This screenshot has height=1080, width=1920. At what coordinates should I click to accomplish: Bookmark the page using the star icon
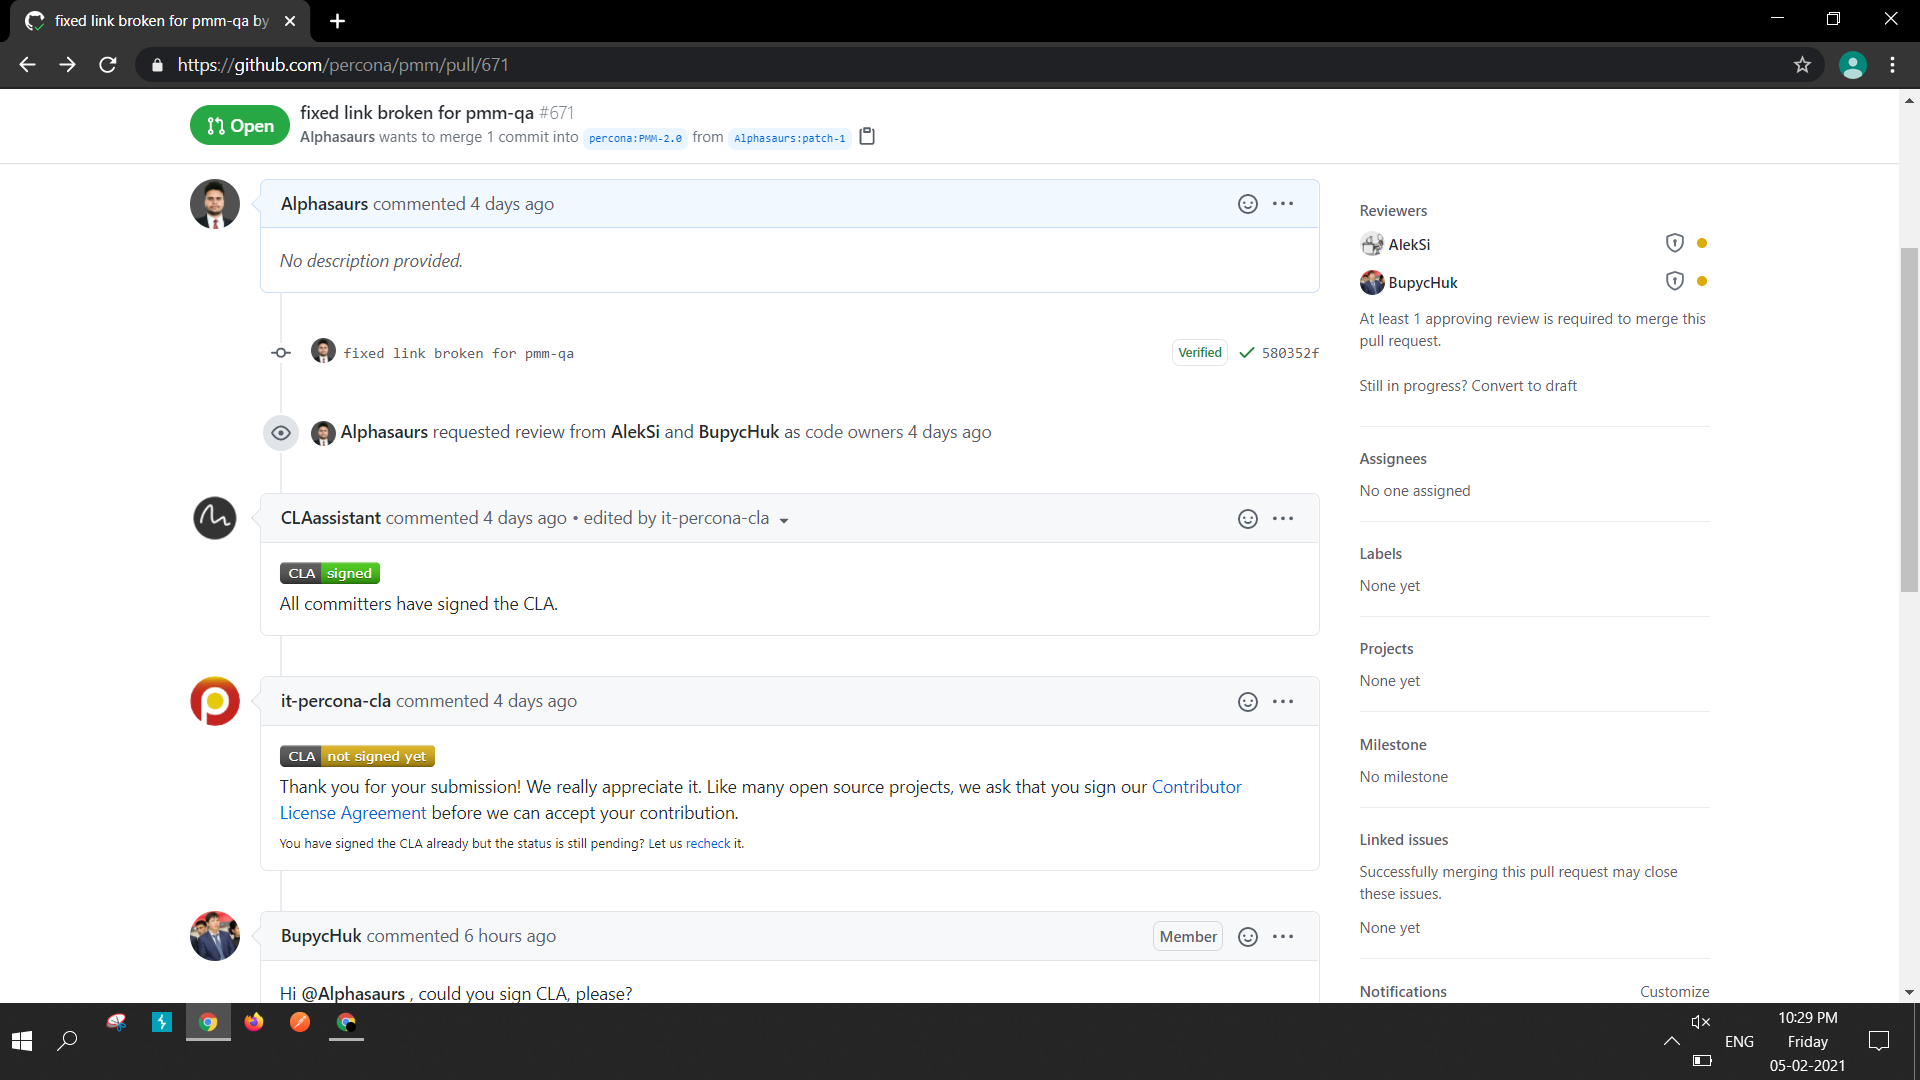tap(1802, 64)
